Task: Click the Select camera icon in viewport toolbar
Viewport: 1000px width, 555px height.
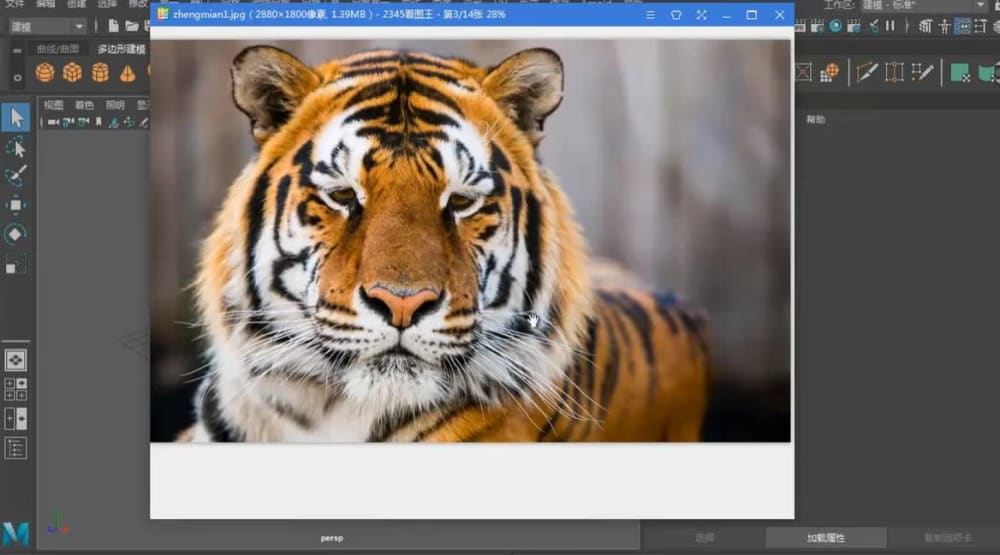Action: pos(54,122)
